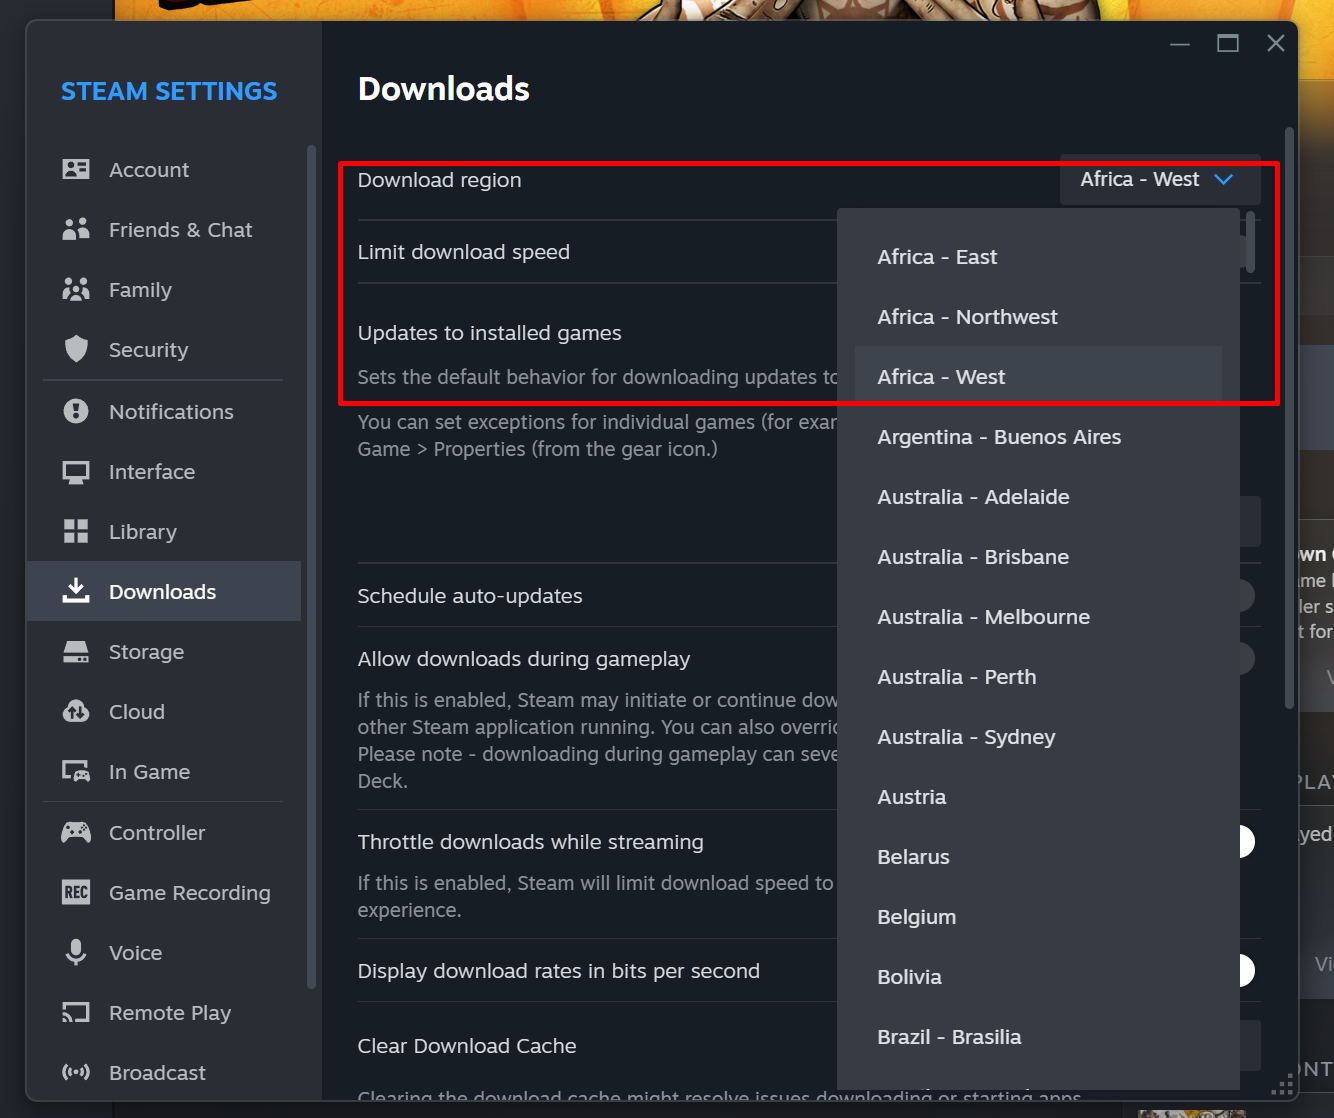Switch to Game Recording settings
The image size is (1334, 1118).
coord(164,893)
